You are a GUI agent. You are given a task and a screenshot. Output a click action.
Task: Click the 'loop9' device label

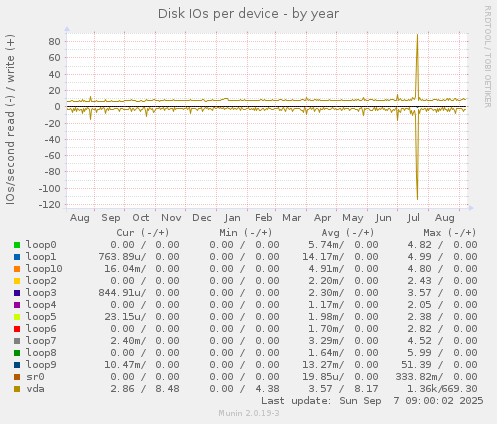click(41, 365)
